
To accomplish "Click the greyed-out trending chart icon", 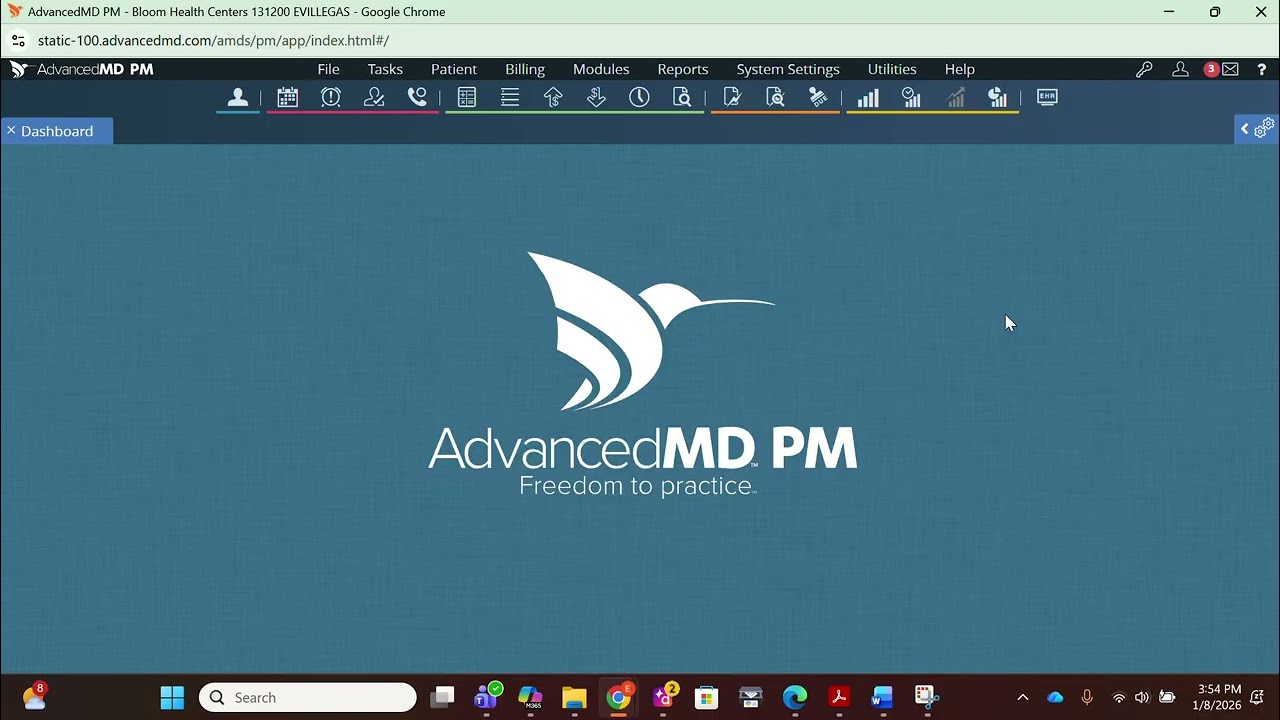I will coord(955,97).
